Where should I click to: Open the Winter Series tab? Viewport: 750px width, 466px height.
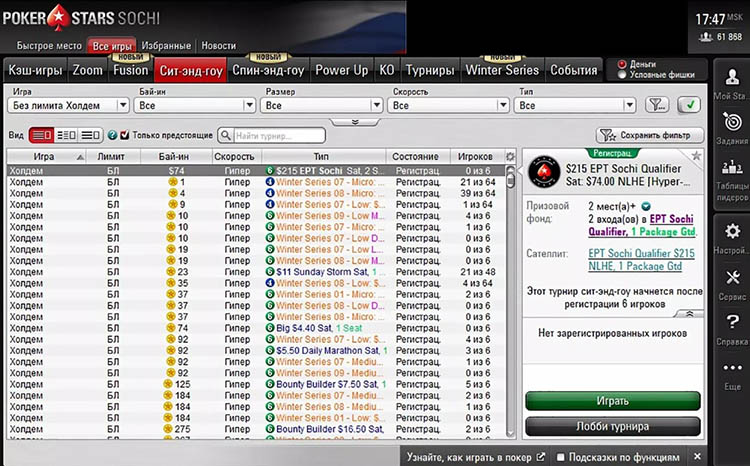pyautogui.click(x=502, y=70)
